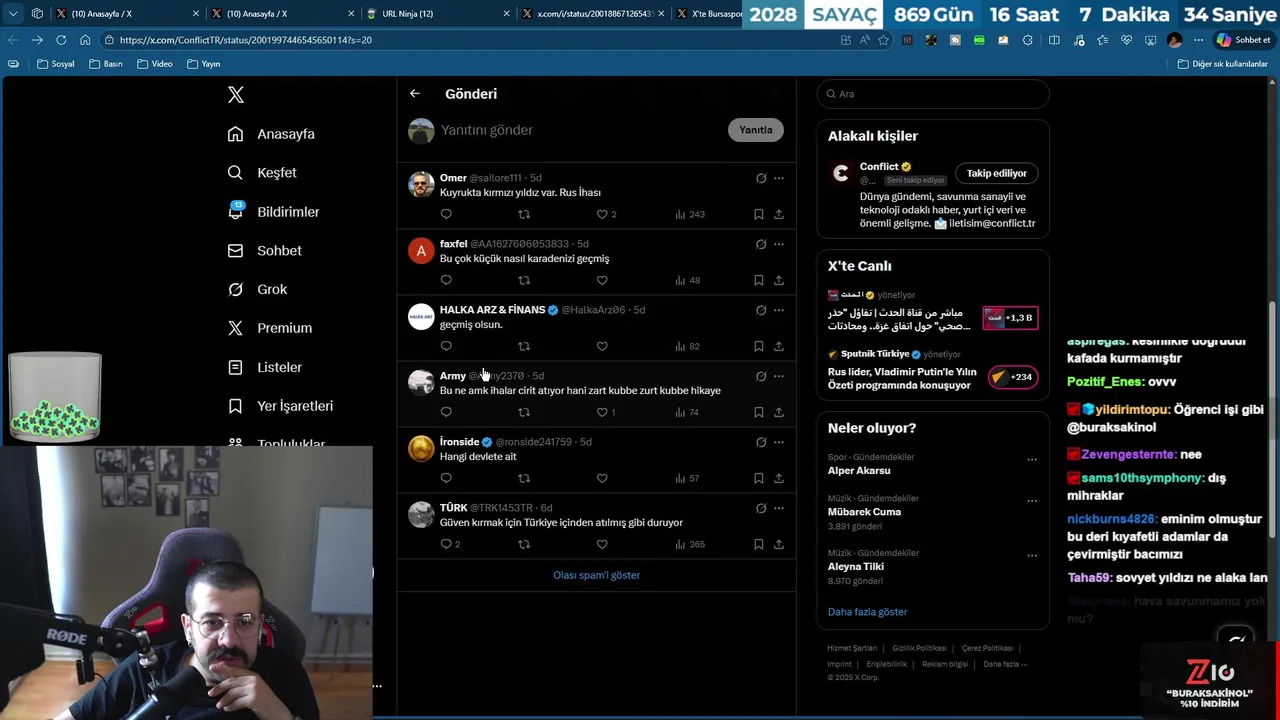Open Daha fazla göster under trends

[x=867, y=612]
